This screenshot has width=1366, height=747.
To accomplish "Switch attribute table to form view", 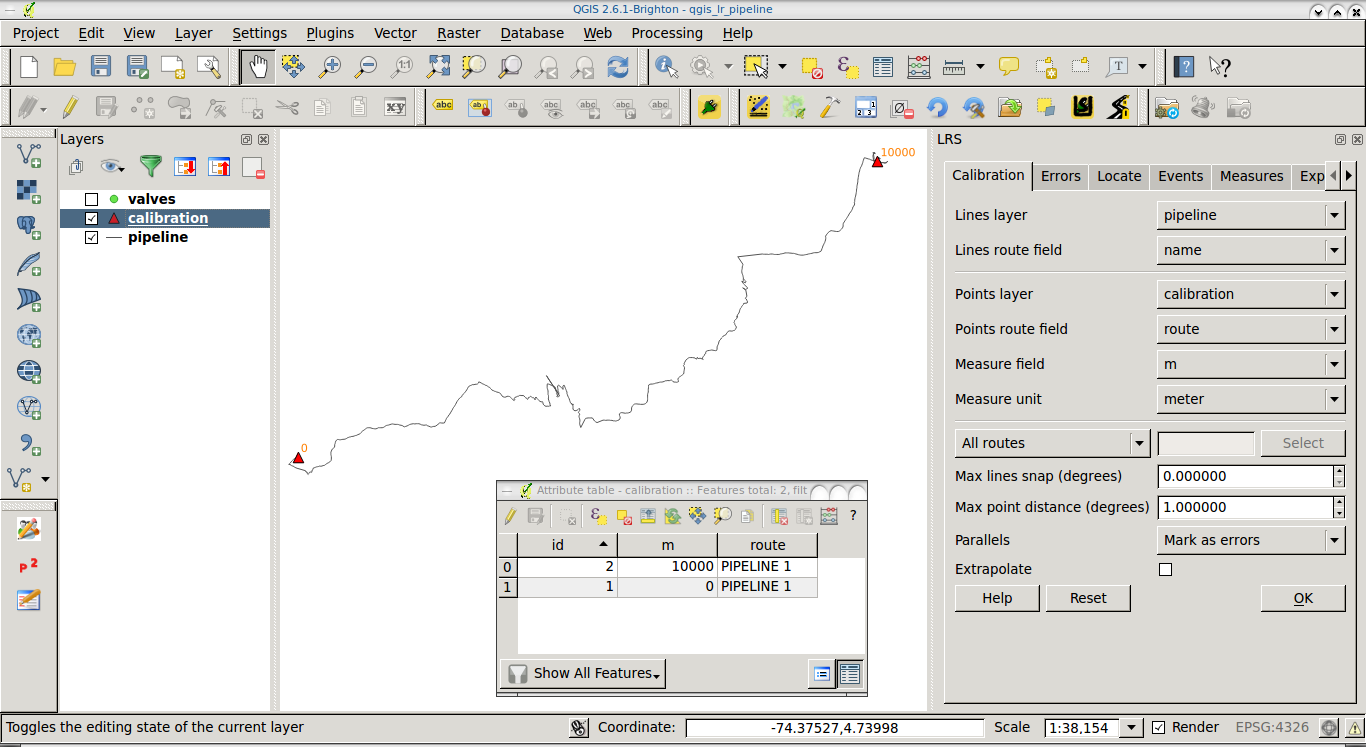I will tap(822, 674).
